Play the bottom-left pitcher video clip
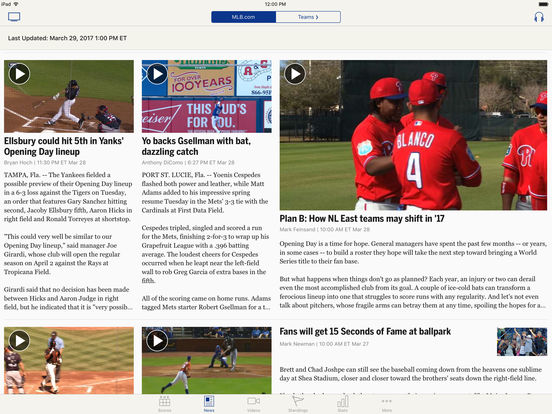Screen dimensions: 552x414 pos(19,340)
